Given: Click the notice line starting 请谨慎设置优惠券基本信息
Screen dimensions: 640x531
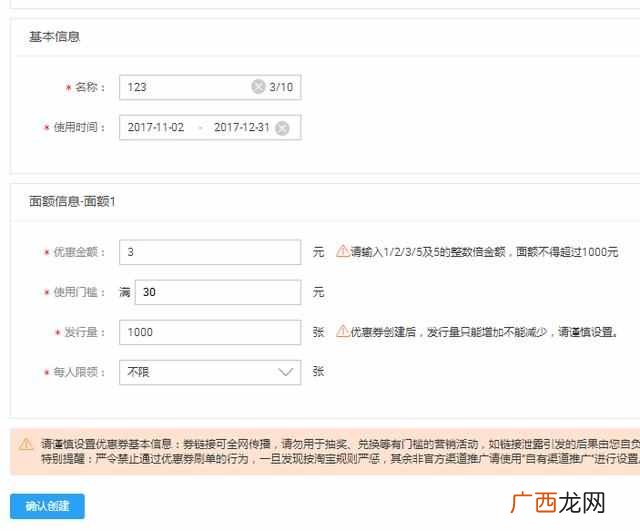Looking at the screenshot, I should 340,444.
